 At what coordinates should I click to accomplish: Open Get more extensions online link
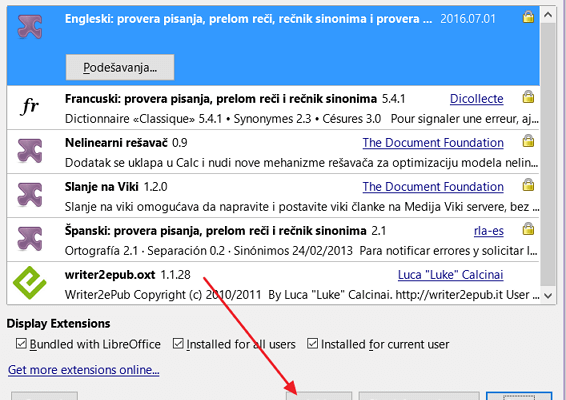pyautogui.click(x=84, y=370)
